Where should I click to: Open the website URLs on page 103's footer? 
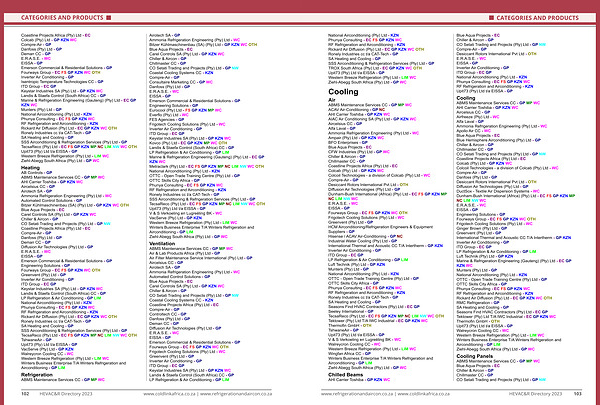385,394
